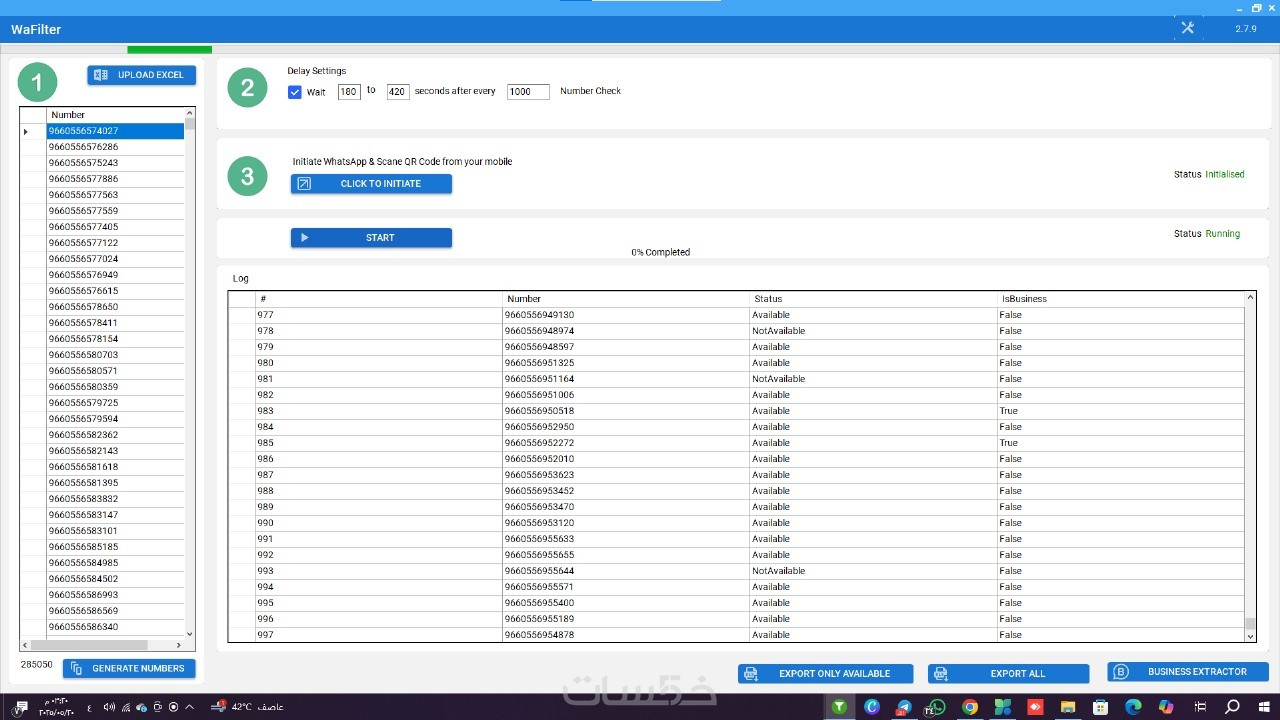Viewport: 1280px width, 720px height.
Task: Click the log table scrollbar thumb
Action: (x=1250, y=625)
